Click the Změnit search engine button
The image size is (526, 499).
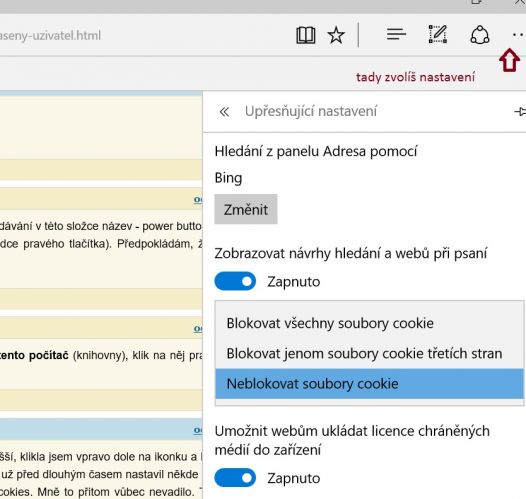point(246,209)
